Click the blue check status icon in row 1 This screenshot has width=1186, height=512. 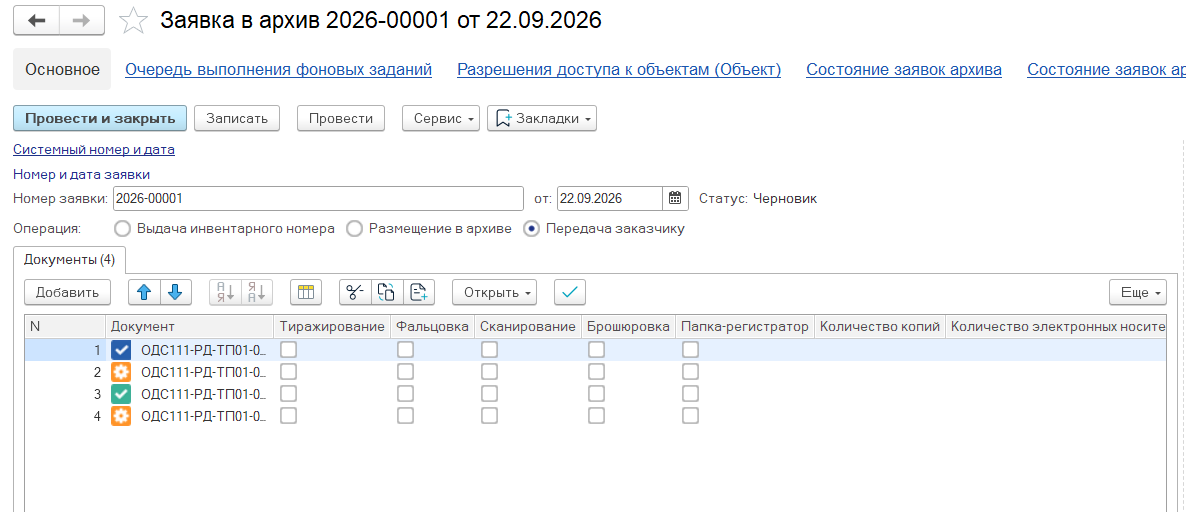click(121, 350)
